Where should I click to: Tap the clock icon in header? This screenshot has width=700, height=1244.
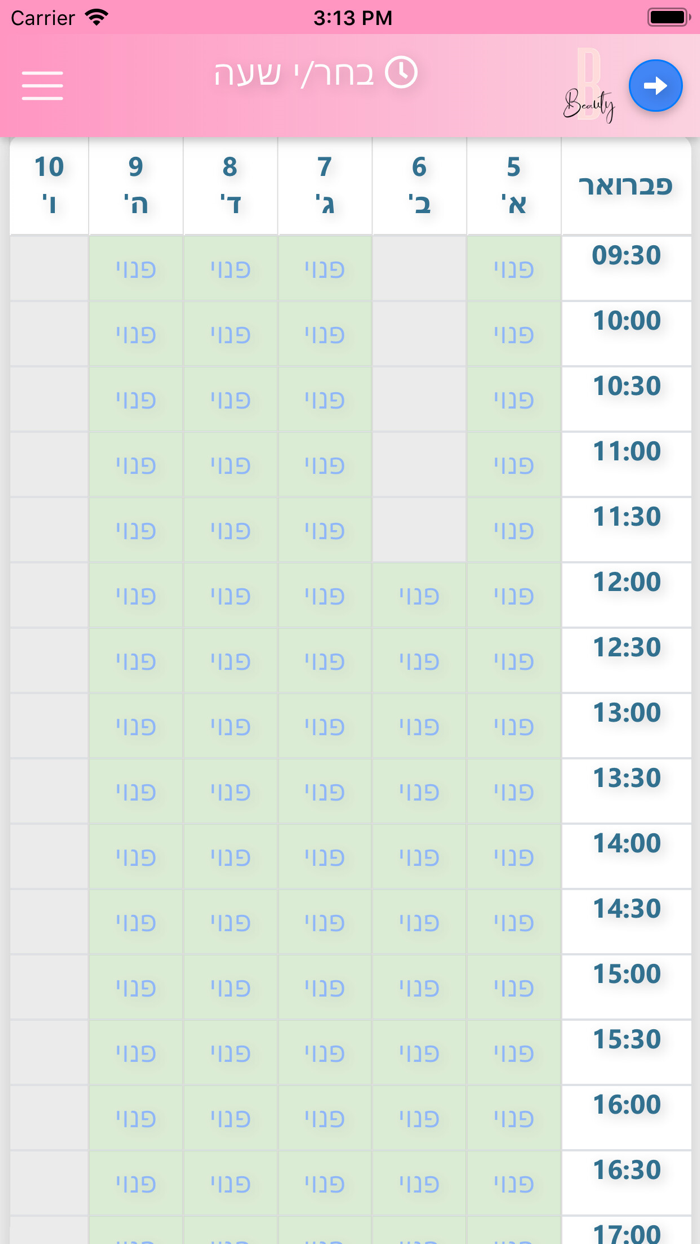click(401, 73)
